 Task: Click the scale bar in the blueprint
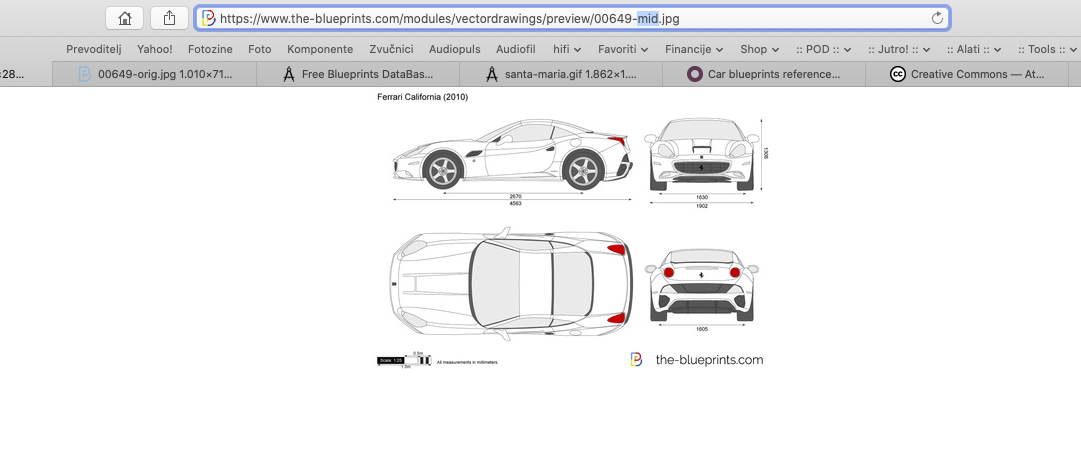pos(404,360)
